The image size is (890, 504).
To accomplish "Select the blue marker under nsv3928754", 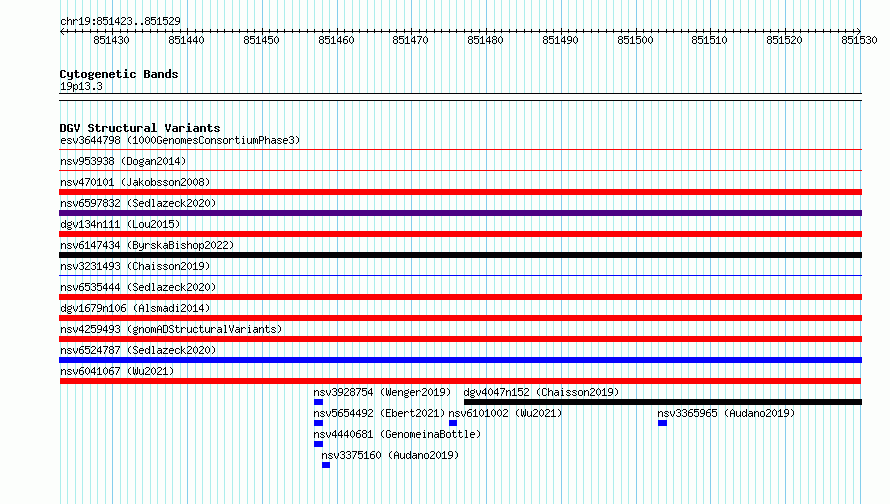I will pyautogui.click(x=318, y=402).
